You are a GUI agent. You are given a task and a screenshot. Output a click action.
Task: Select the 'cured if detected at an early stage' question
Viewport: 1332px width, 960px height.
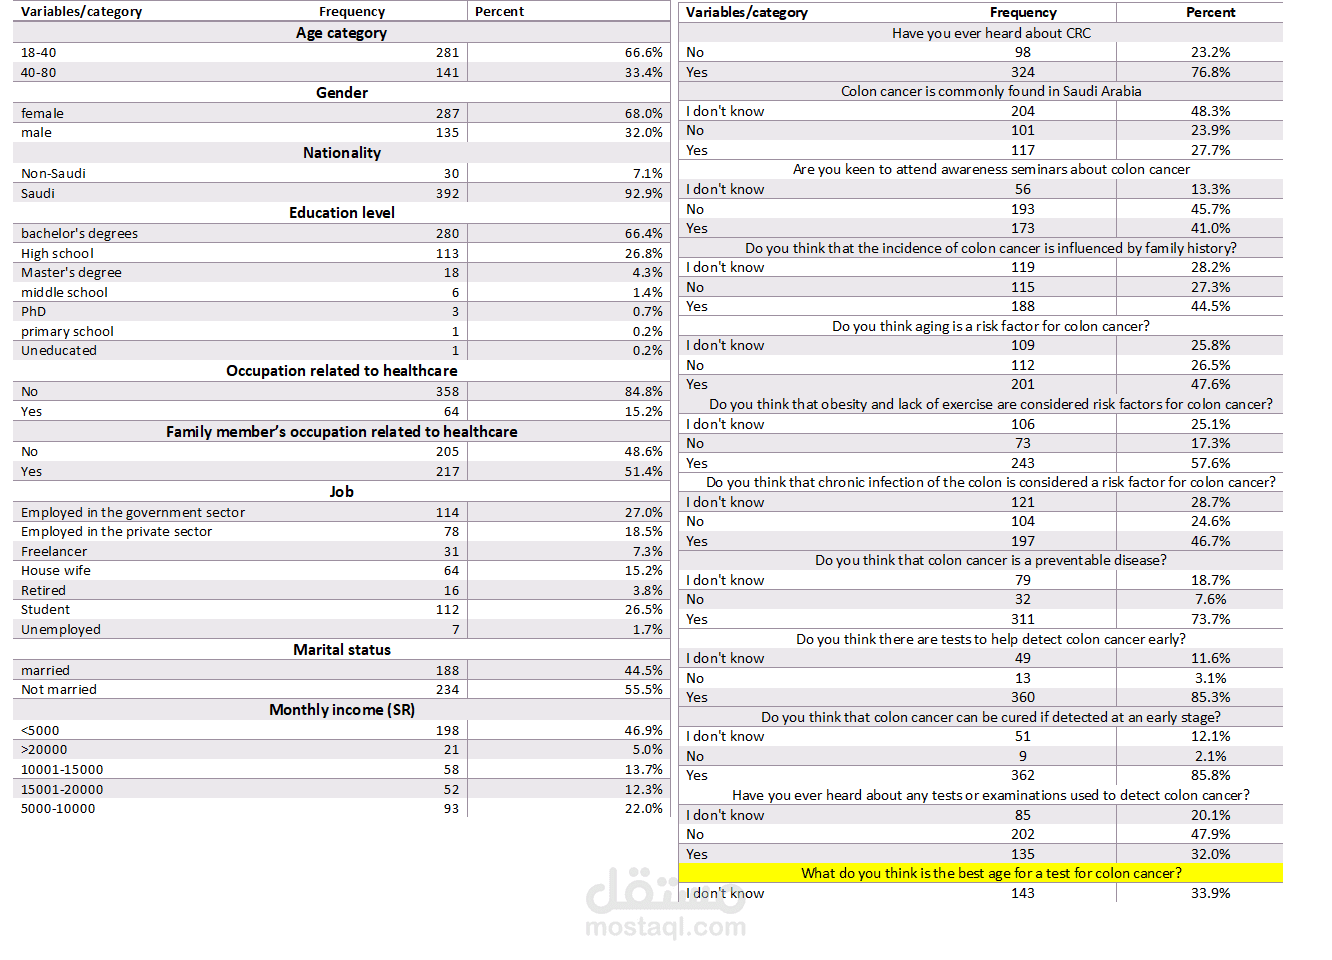pyautogui.click(x=991, y=717)
